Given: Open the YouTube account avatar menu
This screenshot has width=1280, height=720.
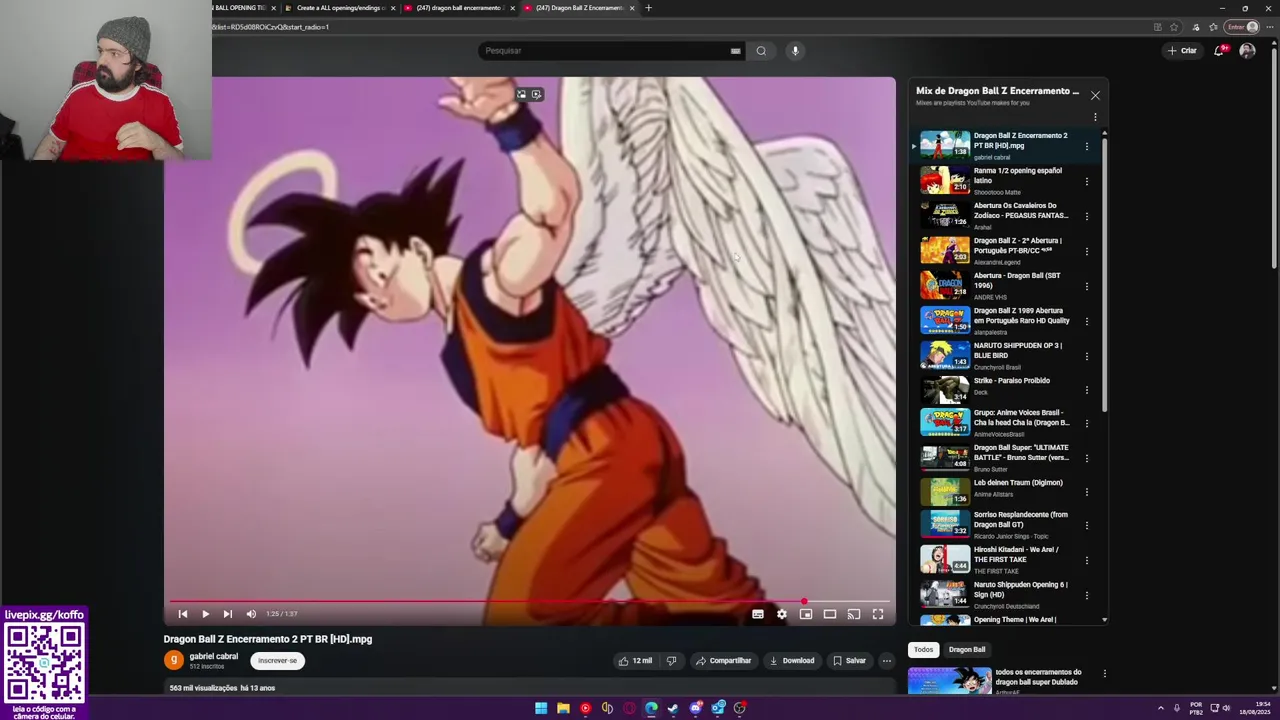Looking at the screenshot, I should tap(1247, 51).
